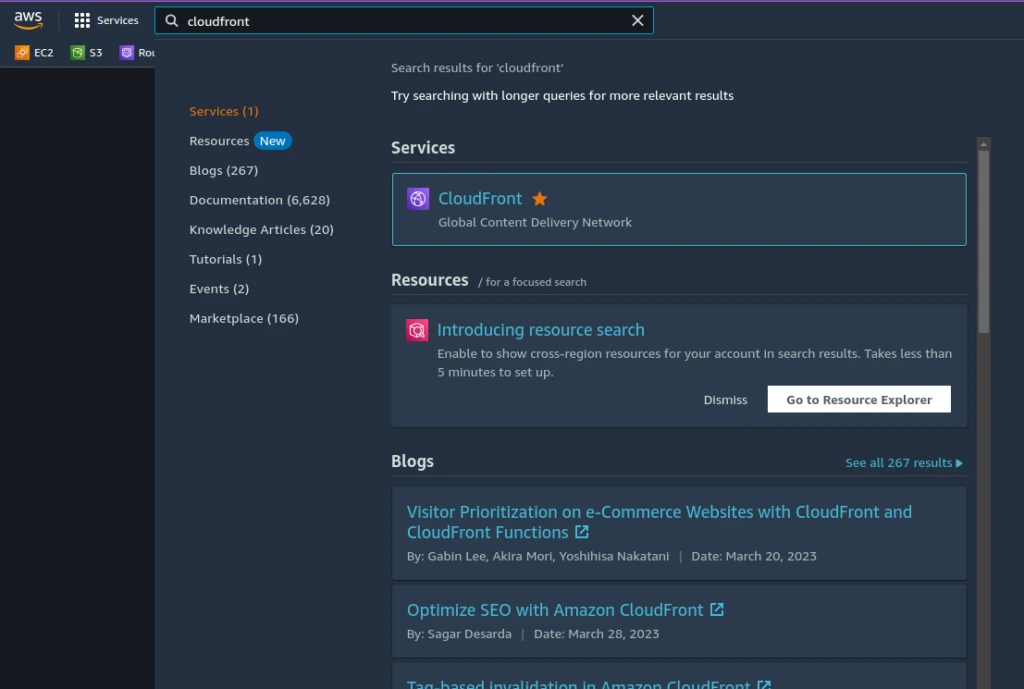The width and height of the screenshot is (1024, 689).
Task: Click the search magnifier icon
Action: coord(171,21)
